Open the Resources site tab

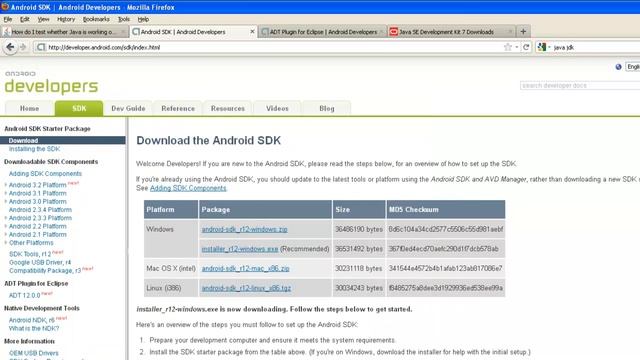tap(228, 108)
